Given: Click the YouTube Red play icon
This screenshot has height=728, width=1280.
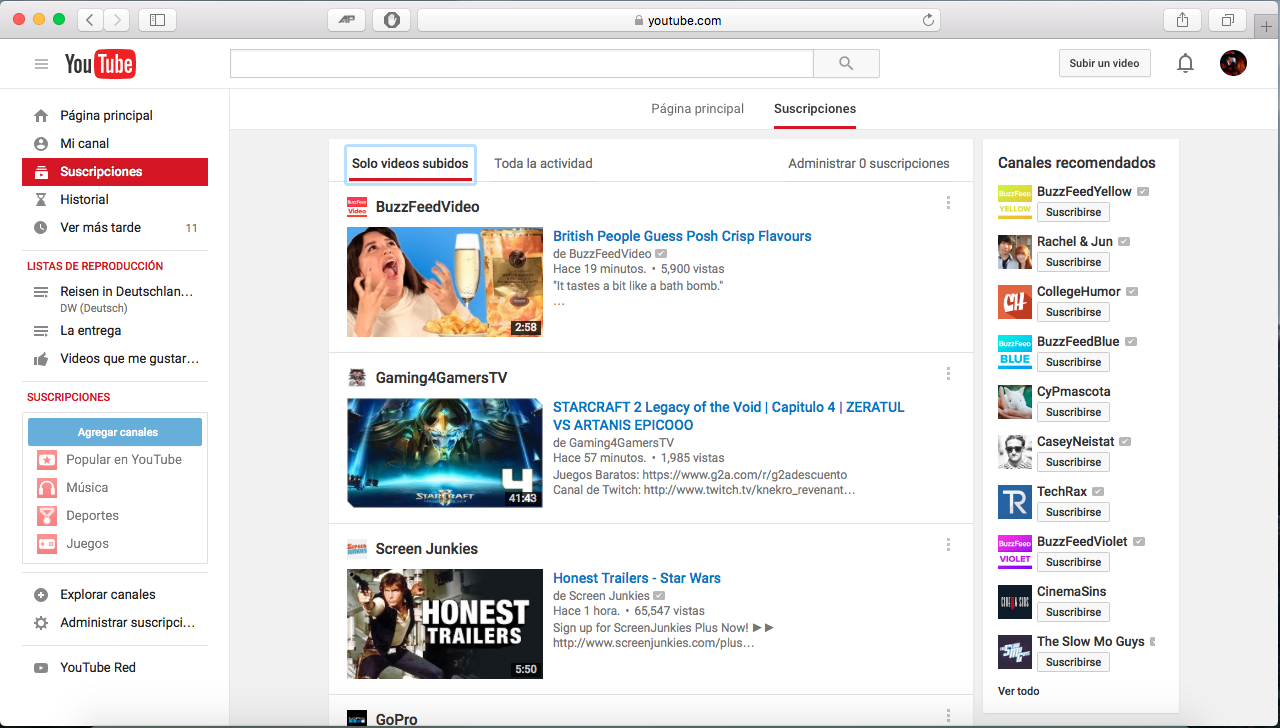Looking at the screenshot, I should [41, 668].
